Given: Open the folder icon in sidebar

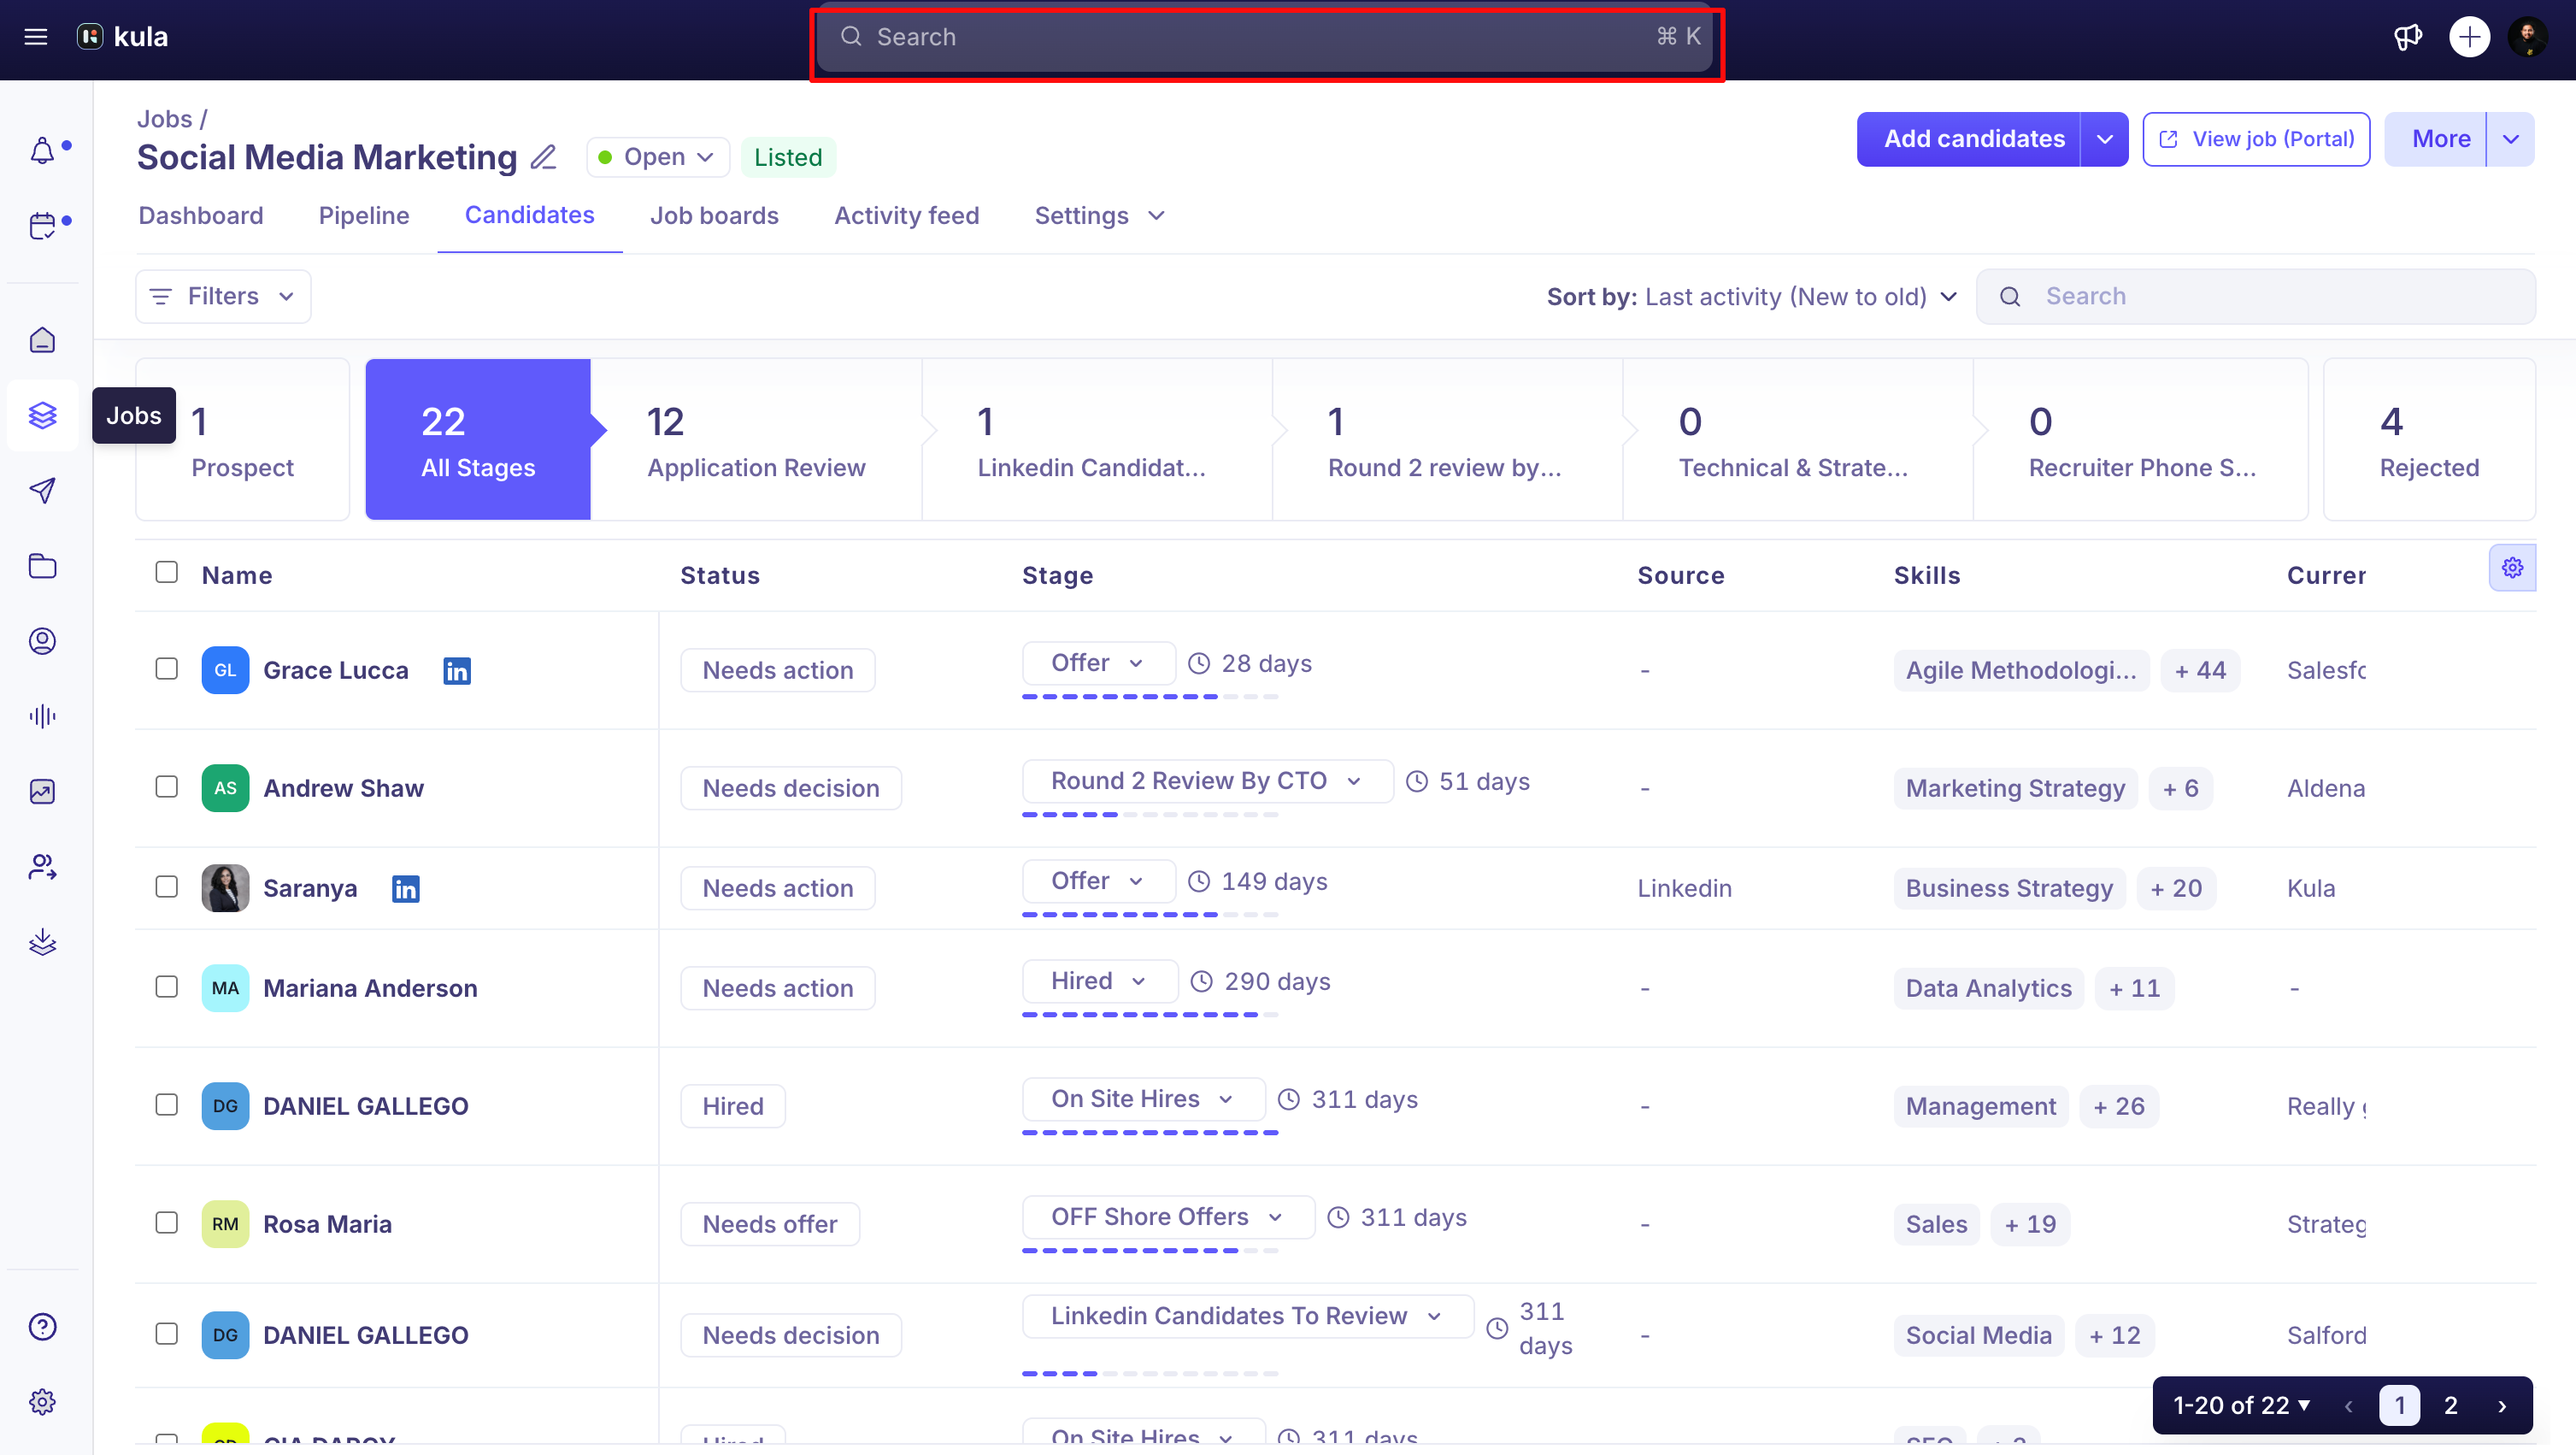Looking at the screenshot, I should point(42,565).
